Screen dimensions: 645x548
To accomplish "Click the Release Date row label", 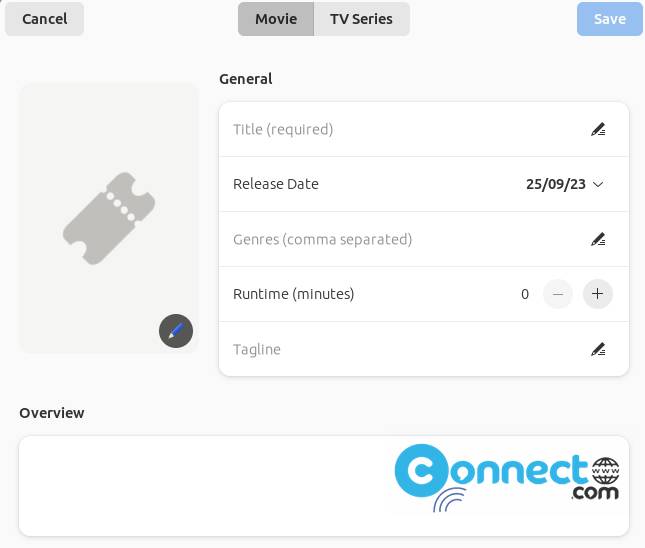I will (x=276, y=184).
